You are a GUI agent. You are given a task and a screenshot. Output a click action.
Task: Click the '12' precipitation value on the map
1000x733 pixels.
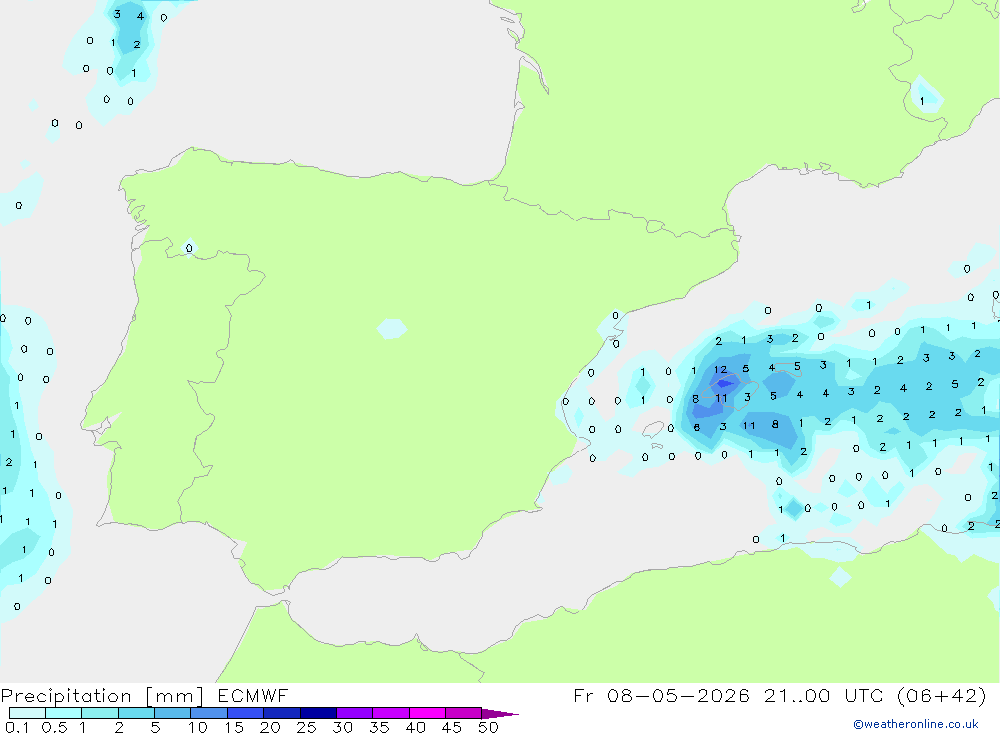pos(720,370)
